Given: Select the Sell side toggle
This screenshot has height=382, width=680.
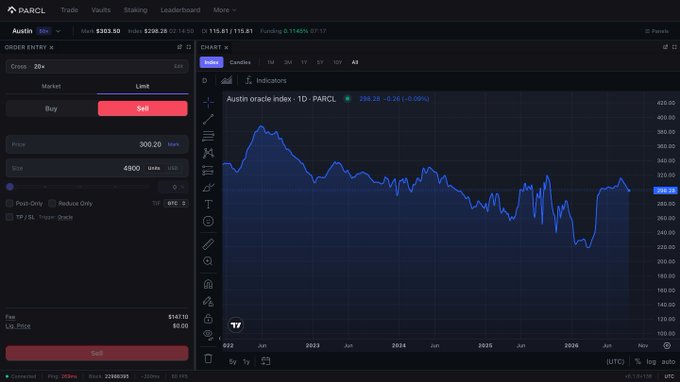Looking at the screenshot, I should (143, 108).
